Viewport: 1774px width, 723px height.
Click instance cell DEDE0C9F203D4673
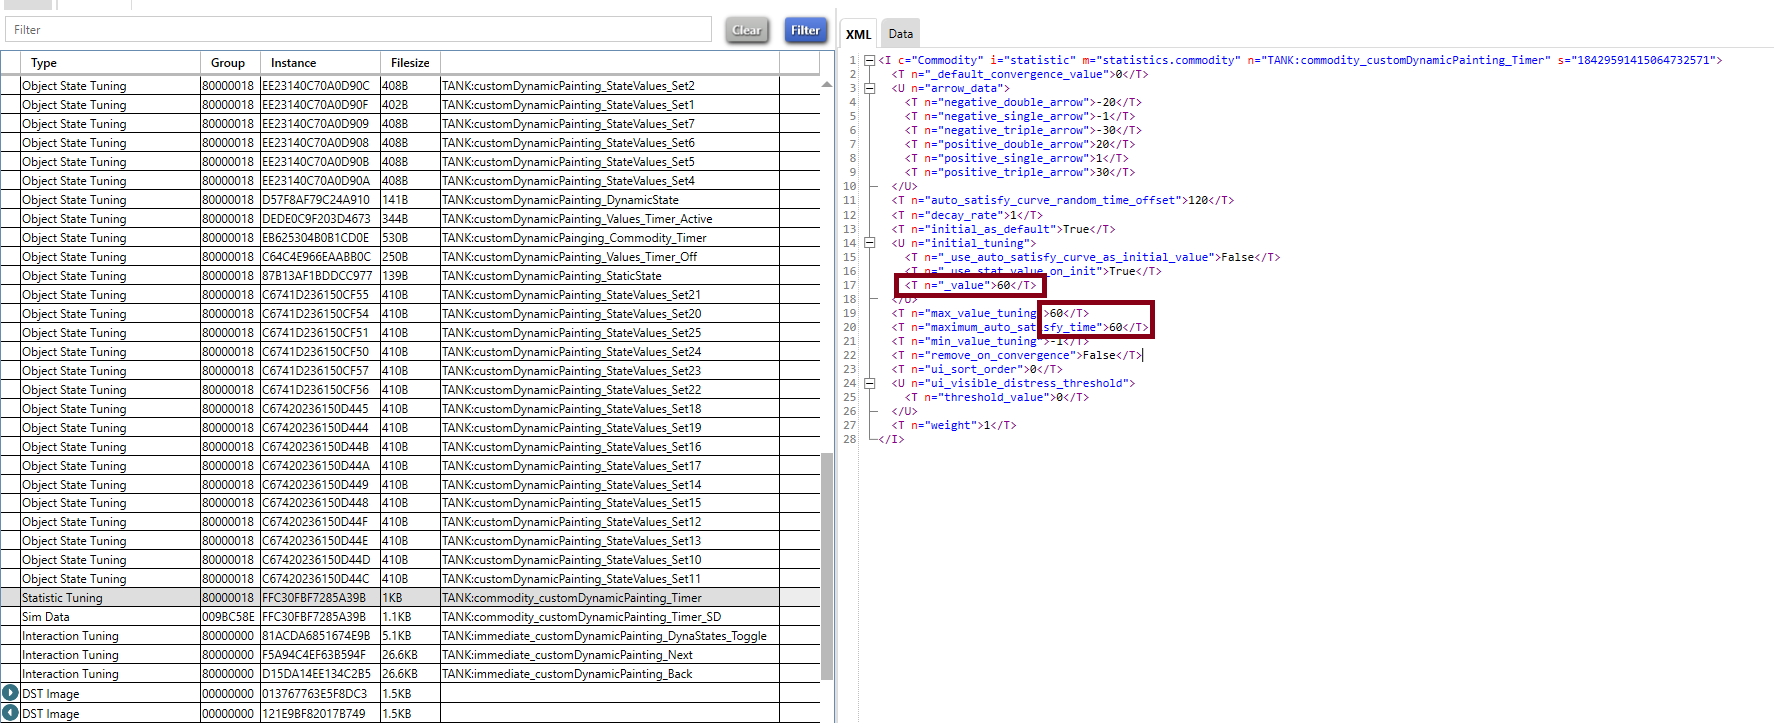(x=320, y=219)
